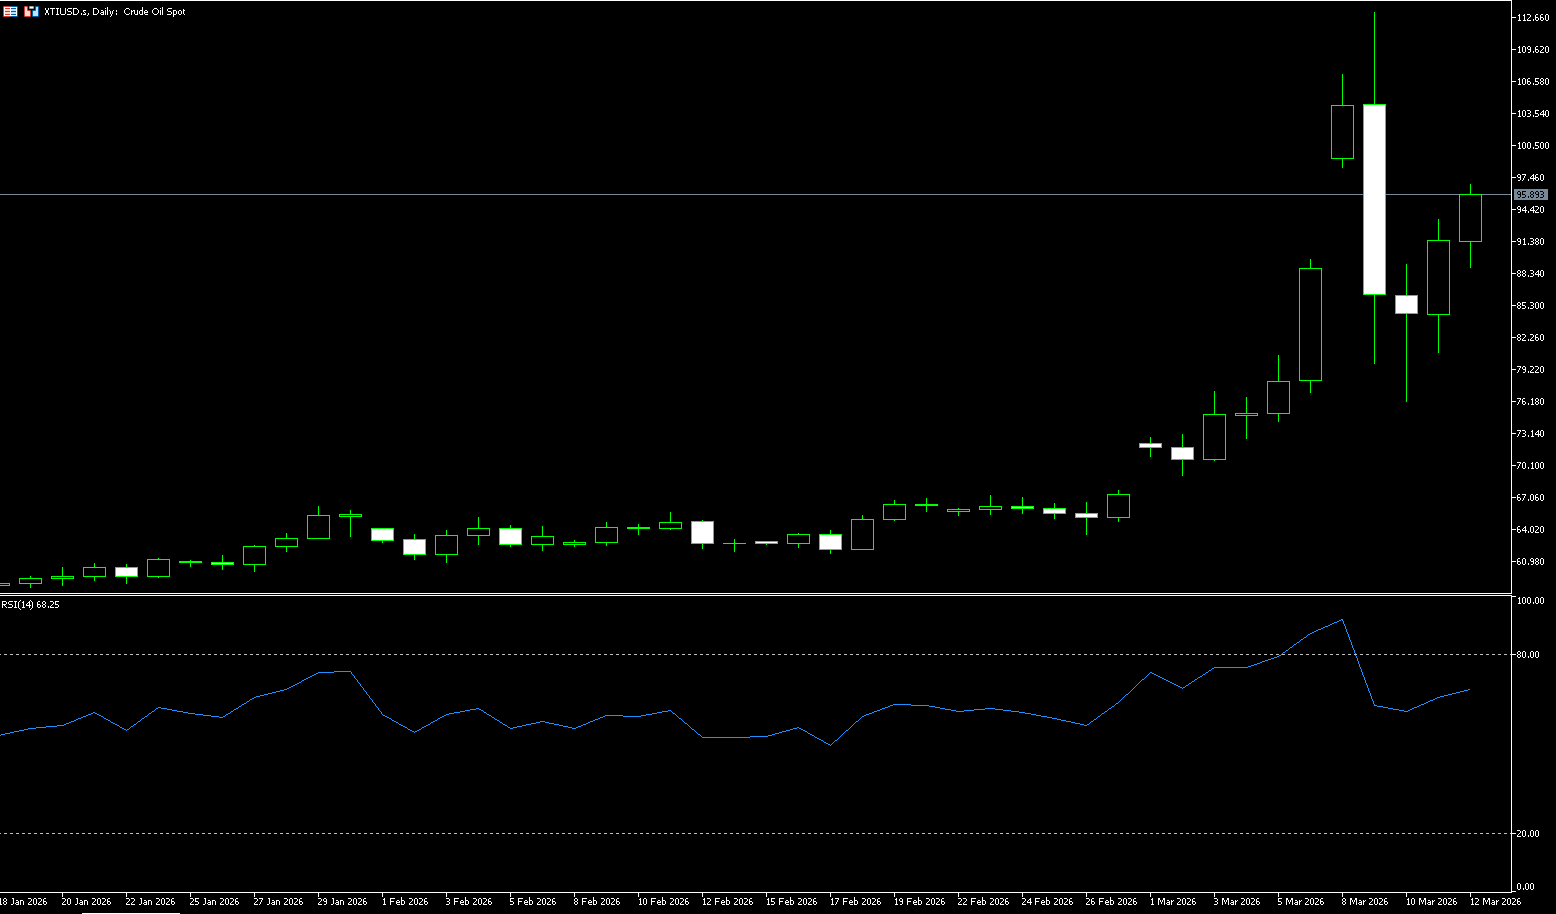Click the RSI(14) 68.25 indicator label
This screenshot has height=914, width=1556.
coord(30,605)
